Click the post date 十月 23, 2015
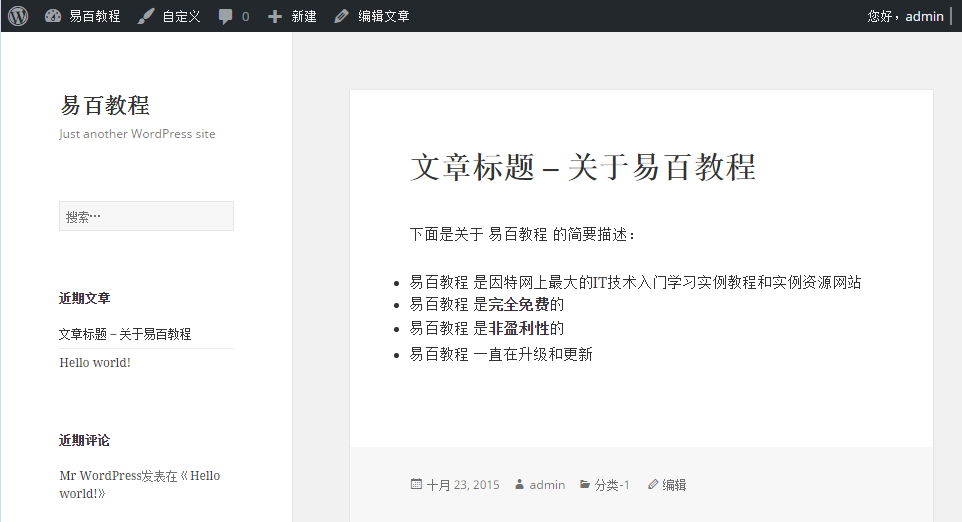962x522 pixels. pyautogui.click(x=463, y=485)
